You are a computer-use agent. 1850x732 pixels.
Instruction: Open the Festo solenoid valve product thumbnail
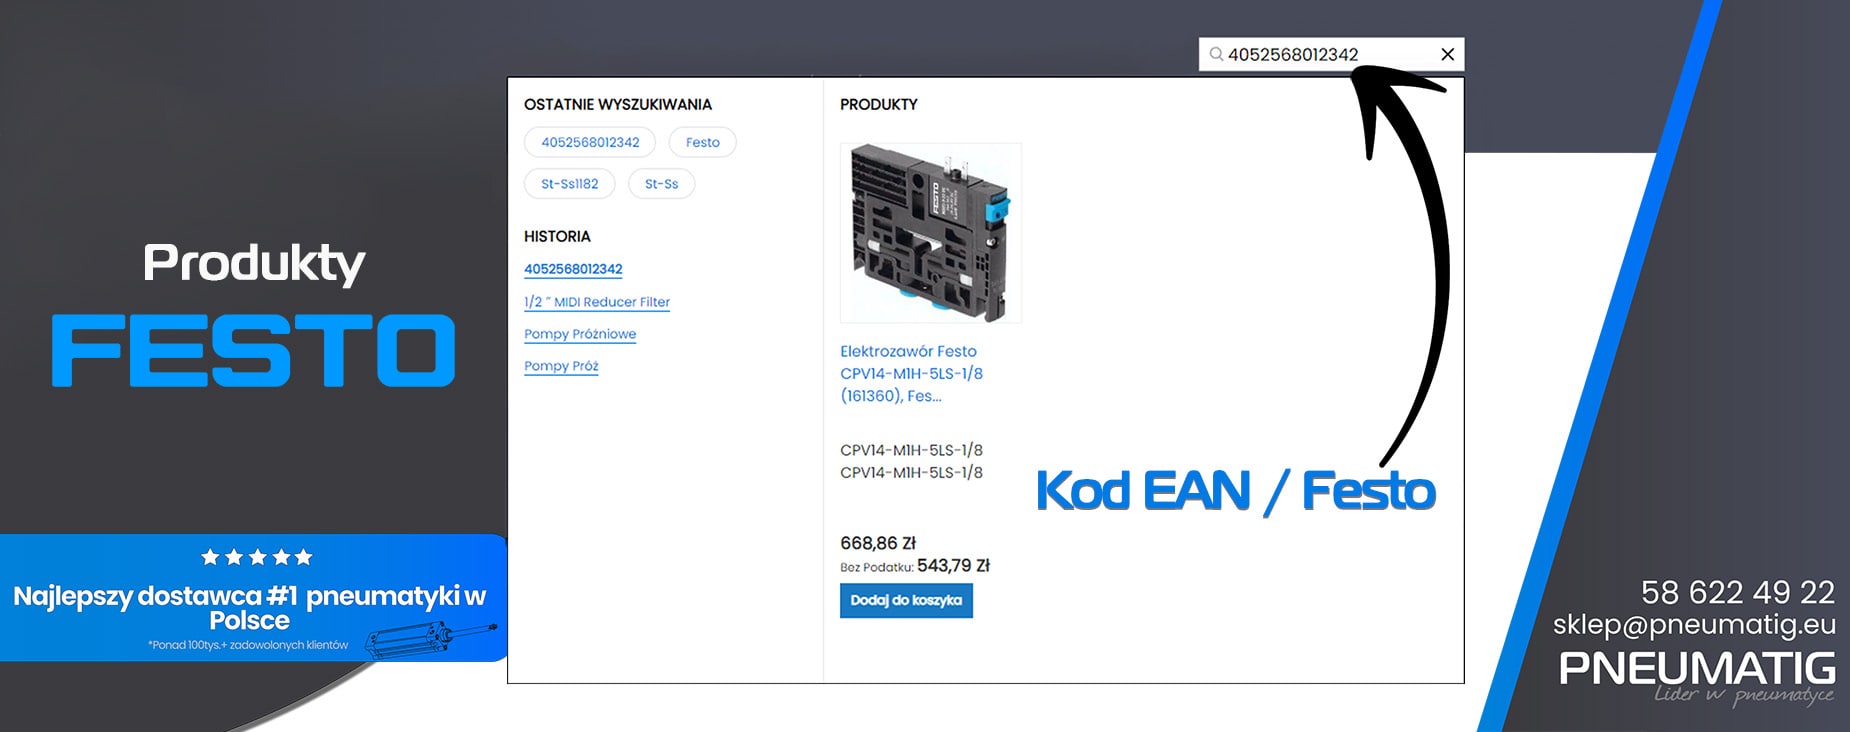click(930, 233)
